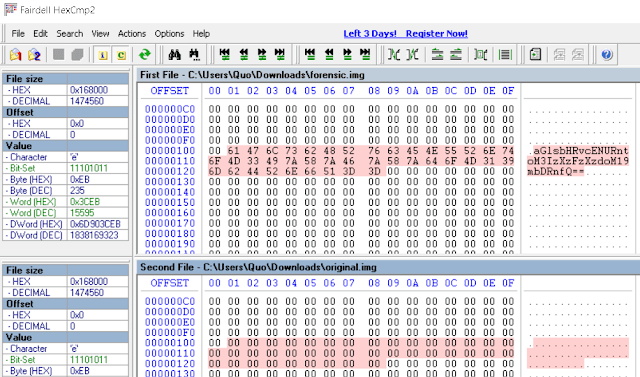Image resolution: width=640 pixels, height=377 pixels.
Task: Open first file with the folder '1' icon
Action: point(16,54)
